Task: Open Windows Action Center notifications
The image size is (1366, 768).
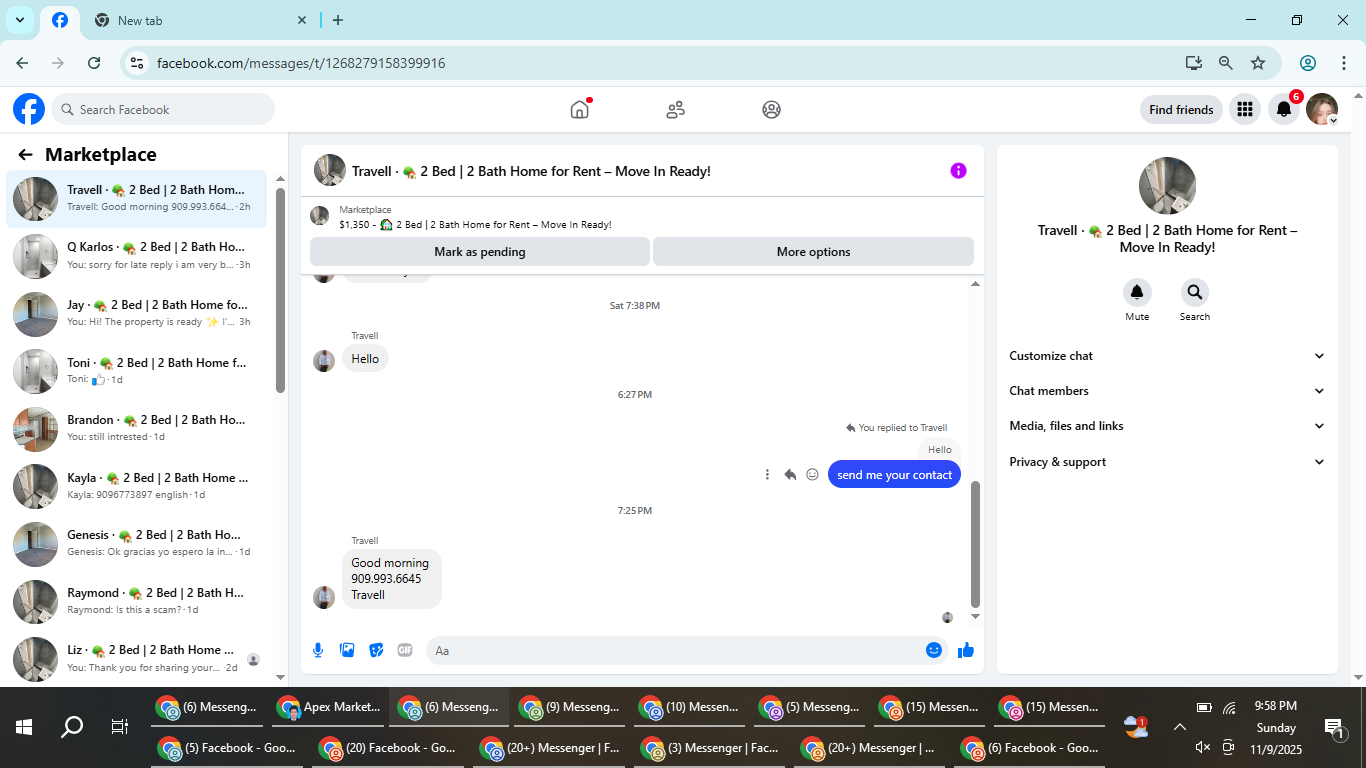Action: [1333, 728]
